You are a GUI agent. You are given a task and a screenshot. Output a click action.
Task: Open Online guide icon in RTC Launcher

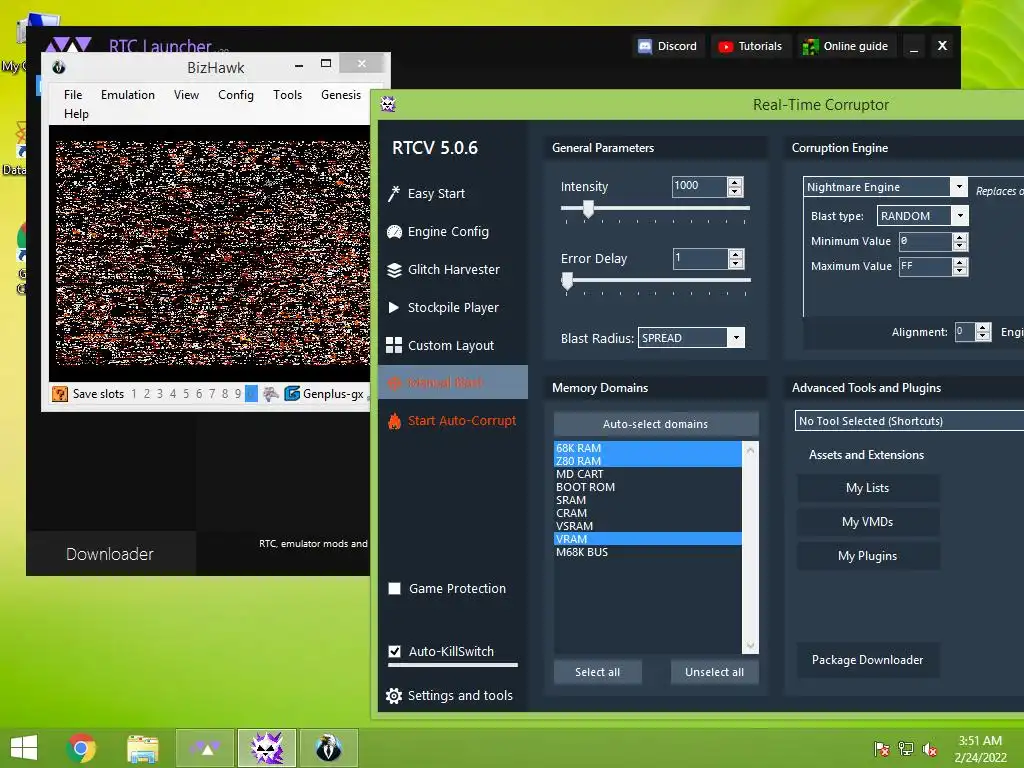click(x=810, y=46)
